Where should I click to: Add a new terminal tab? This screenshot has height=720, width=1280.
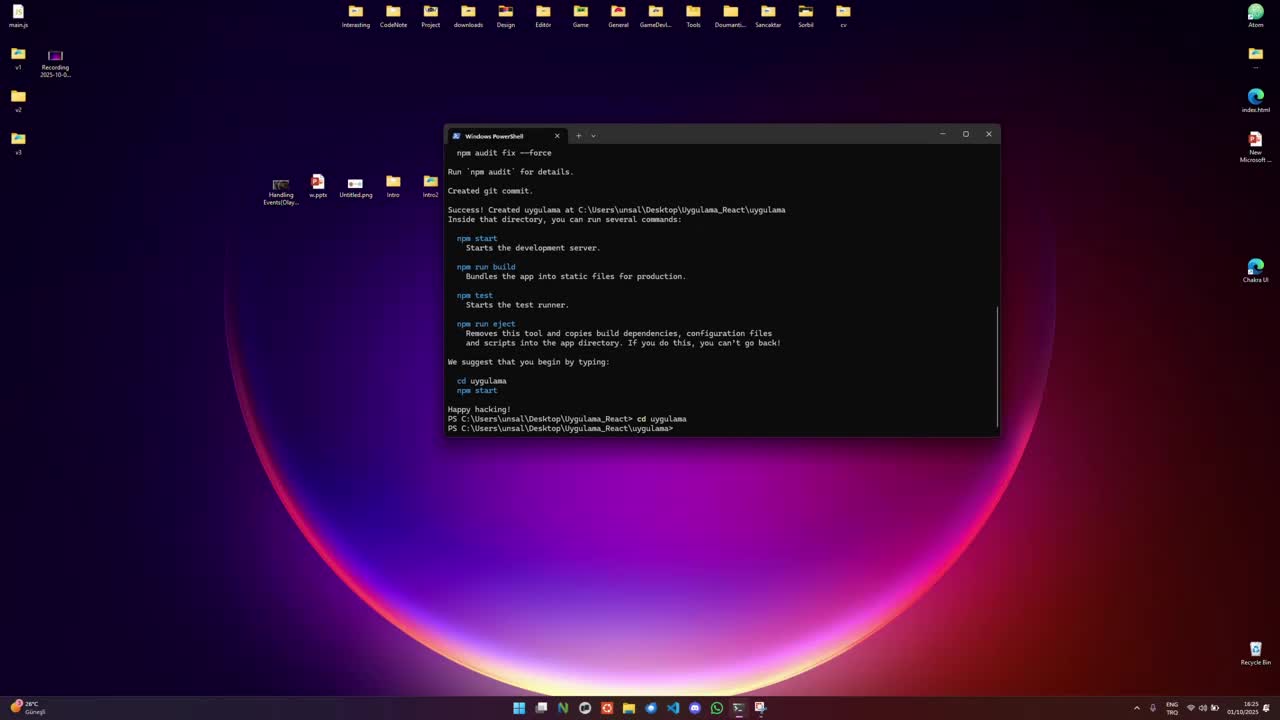(x=578, y=136)
